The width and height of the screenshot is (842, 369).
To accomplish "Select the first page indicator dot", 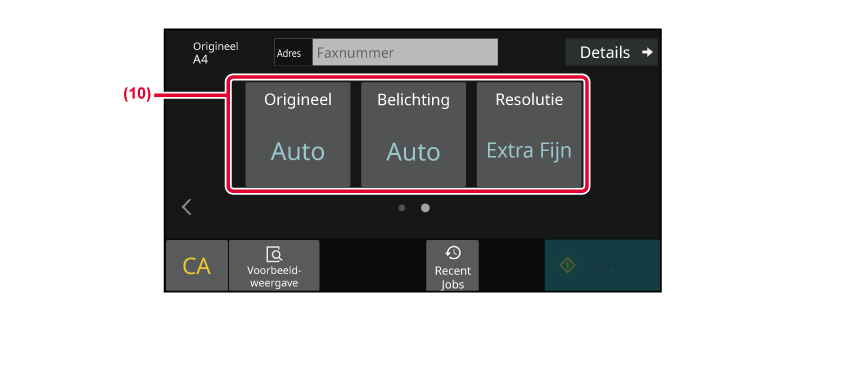I will point(402,208).
